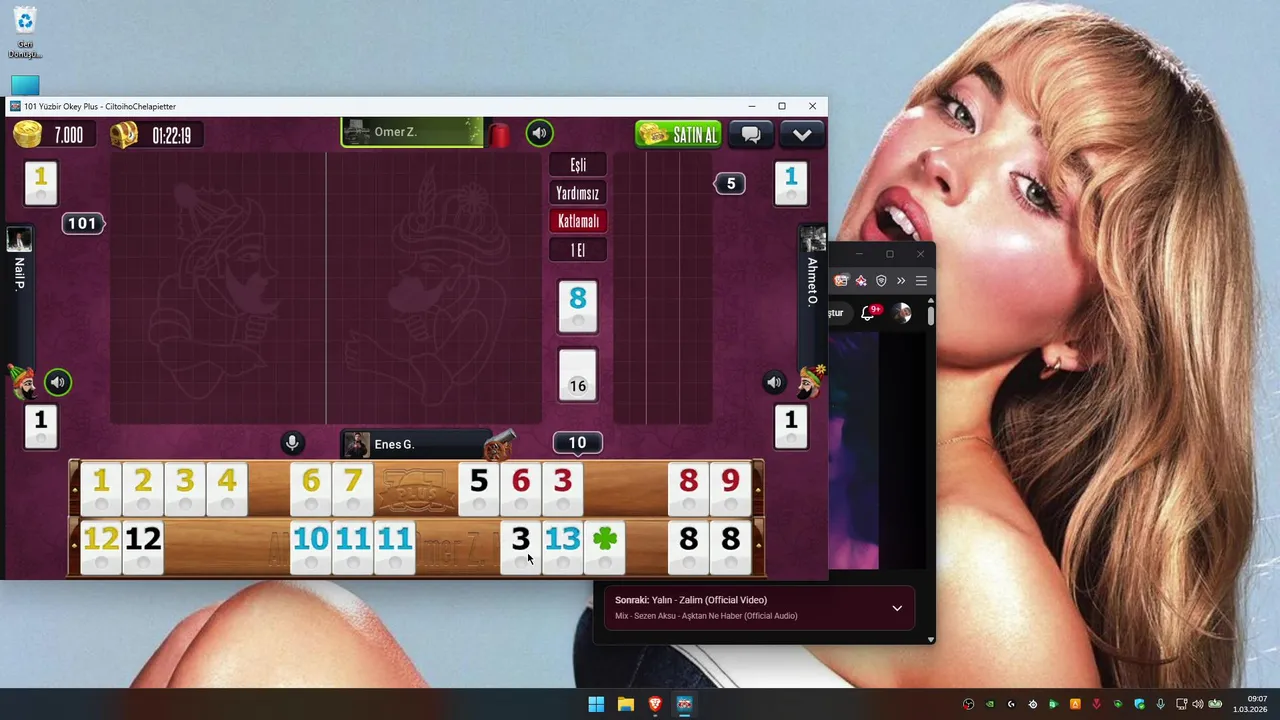The image size is (1280, 720).
Task: Click the gold coins 7.000 balance icon
Action: click(x=28, y=134)
